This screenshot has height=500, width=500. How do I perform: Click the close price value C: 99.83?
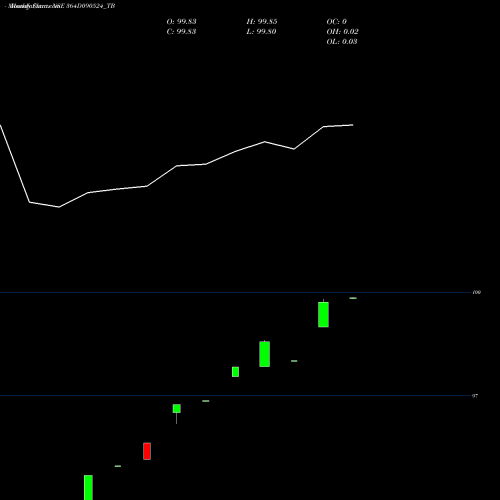181,32
